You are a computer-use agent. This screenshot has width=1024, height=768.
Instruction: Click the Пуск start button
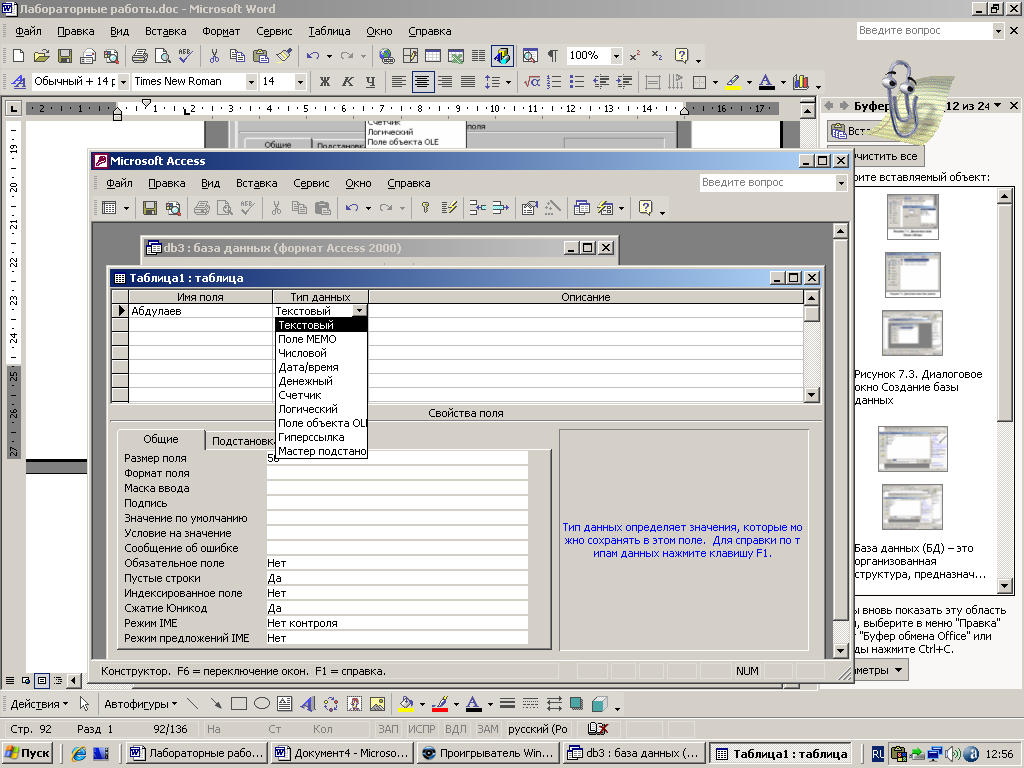tap(27, 753)
